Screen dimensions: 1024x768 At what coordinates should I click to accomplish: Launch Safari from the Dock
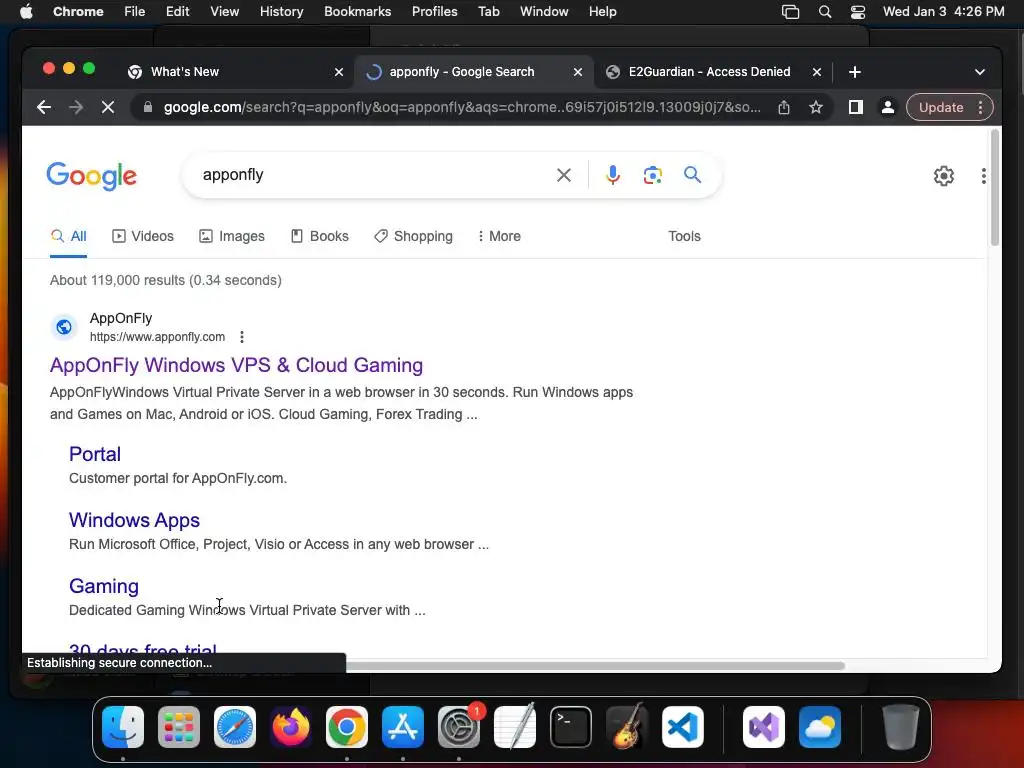[235, 727]
